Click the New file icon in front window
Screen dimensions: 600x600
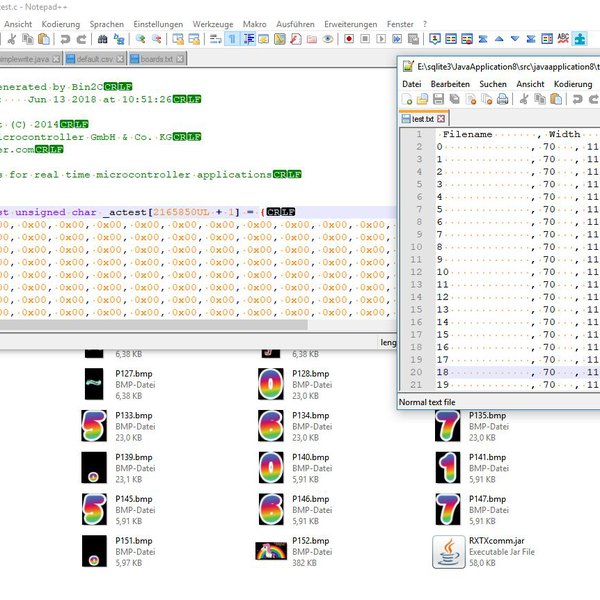pos(408,99)
